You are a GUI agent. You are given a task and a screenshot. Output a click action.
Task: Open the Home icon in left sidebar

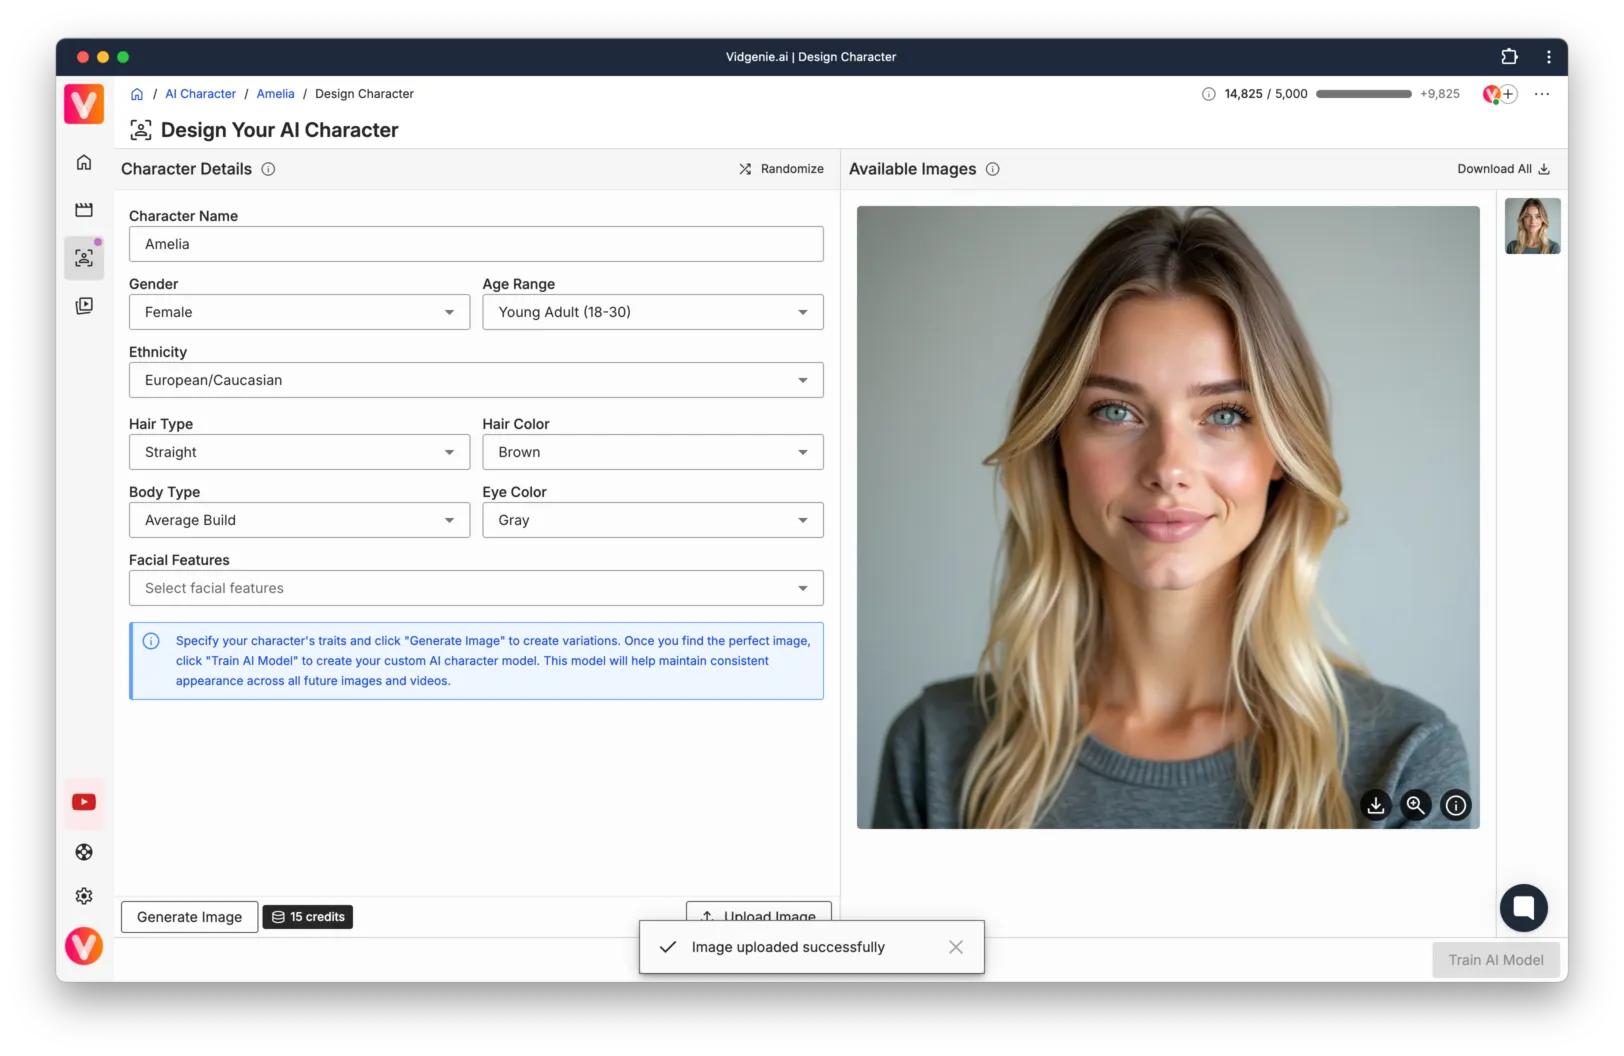click(84, 162)
